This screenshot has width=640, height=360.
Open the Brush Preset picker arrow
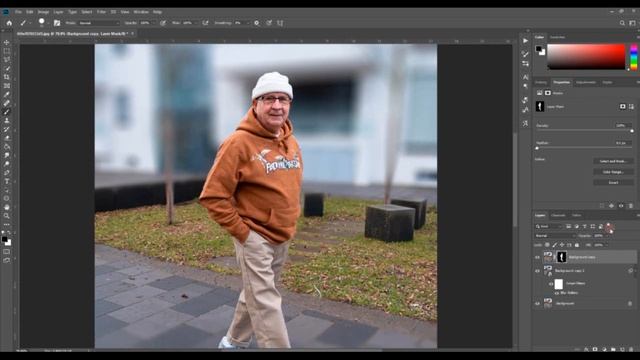click(48, 23)
